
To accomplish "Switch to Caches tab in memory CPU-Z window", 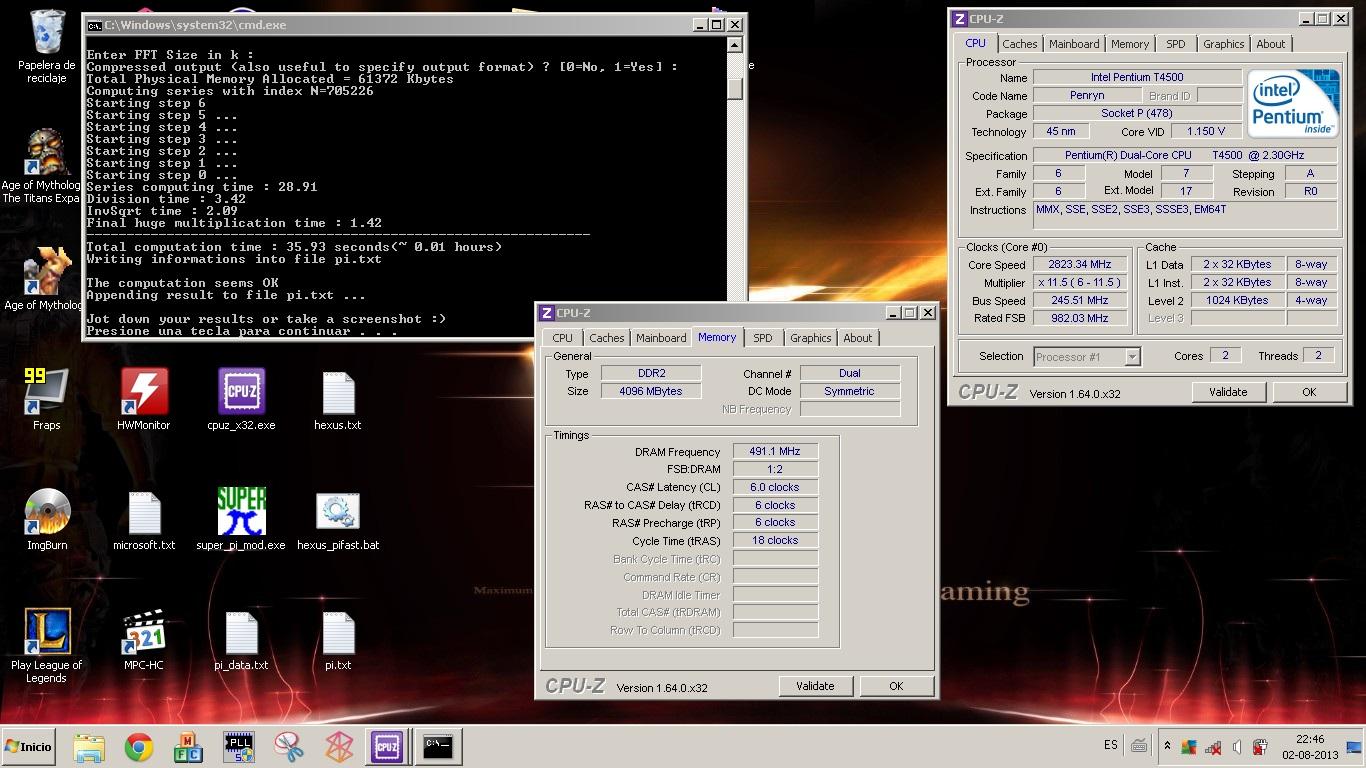I will click(607, 338).
